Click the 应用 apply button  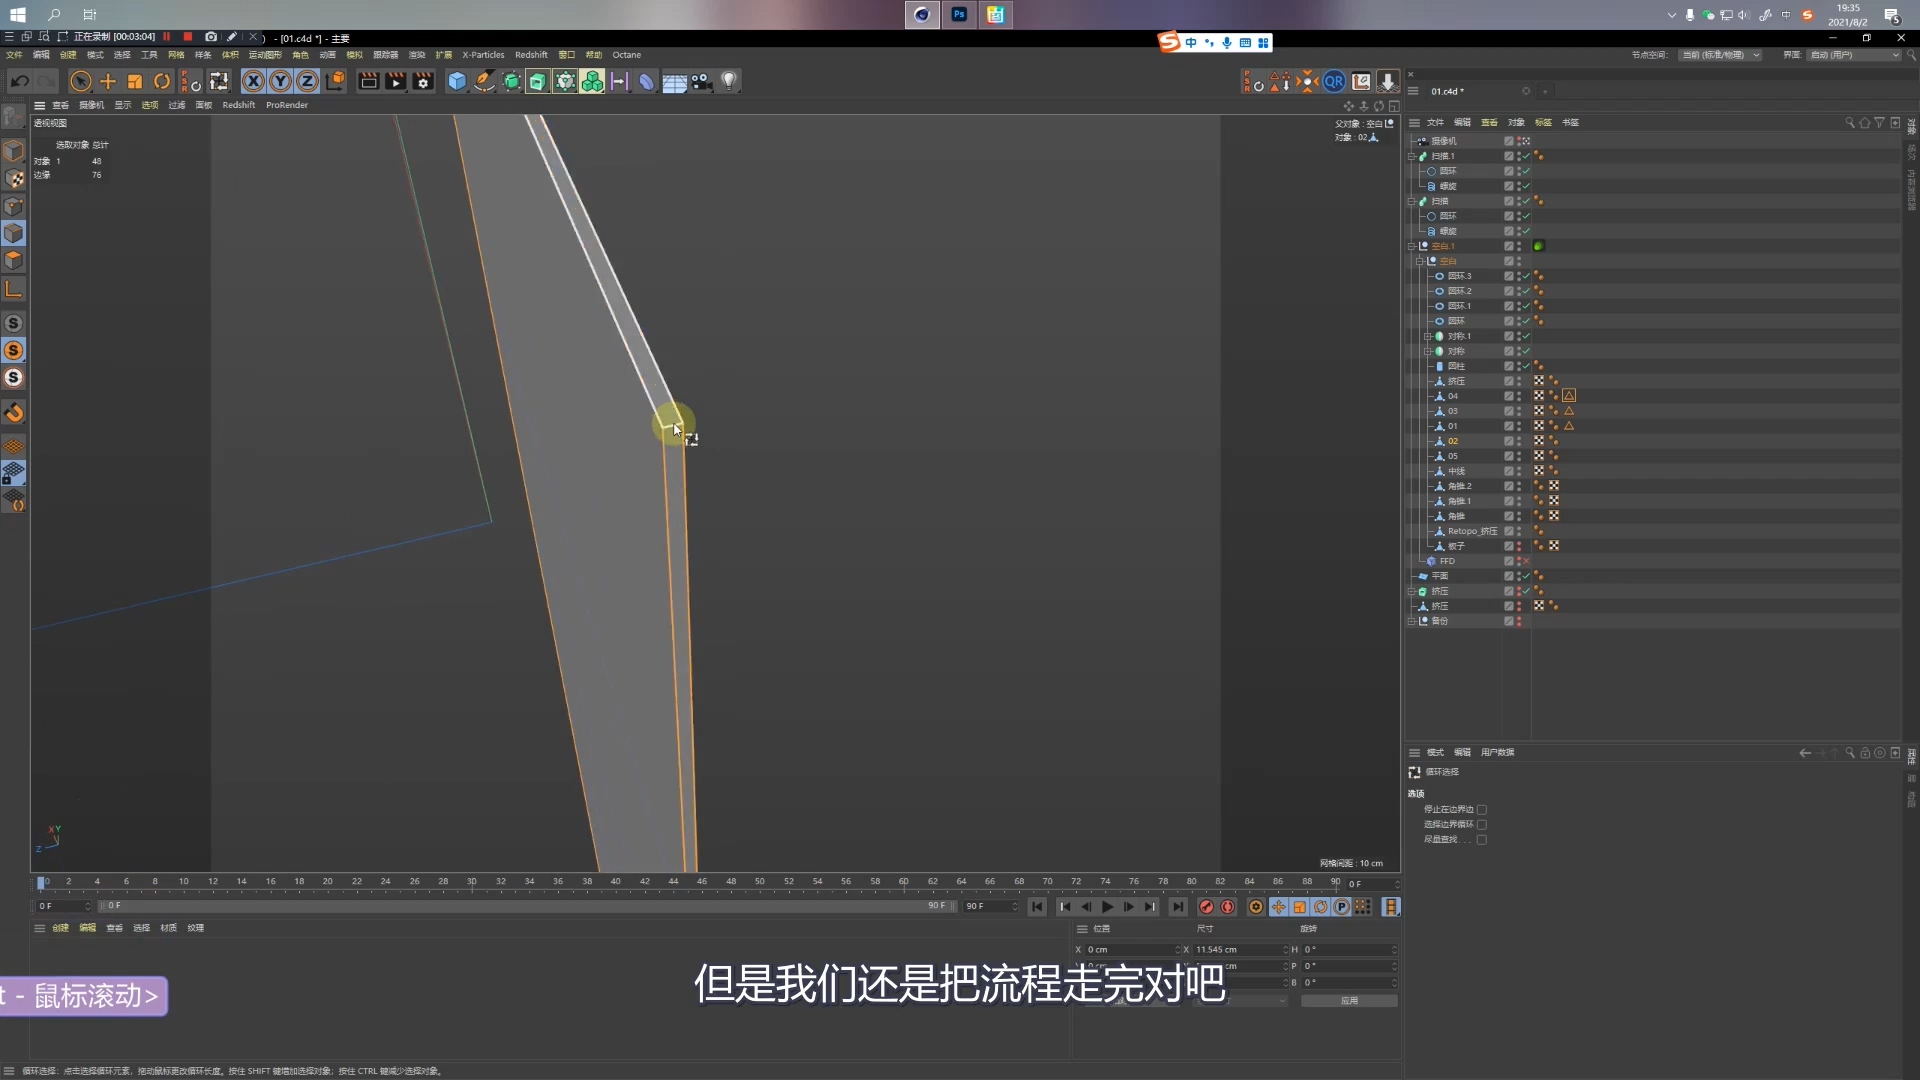tap(1349, 1001)
